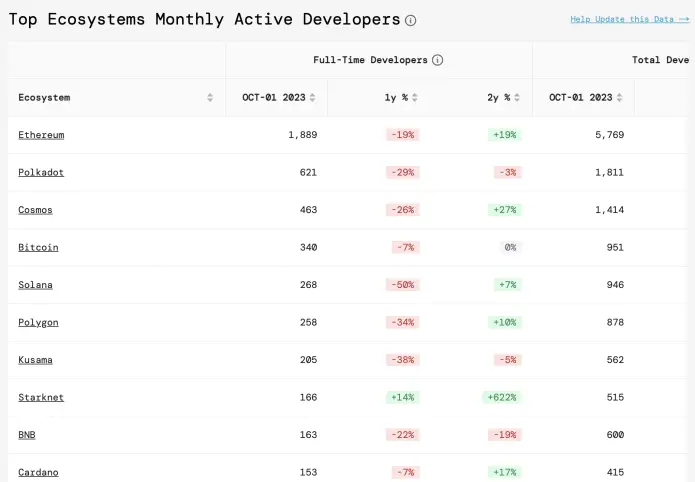Select Polygon's 878 total value
Viewport: 695px width, 482px height.
click(x=615, y=322)
